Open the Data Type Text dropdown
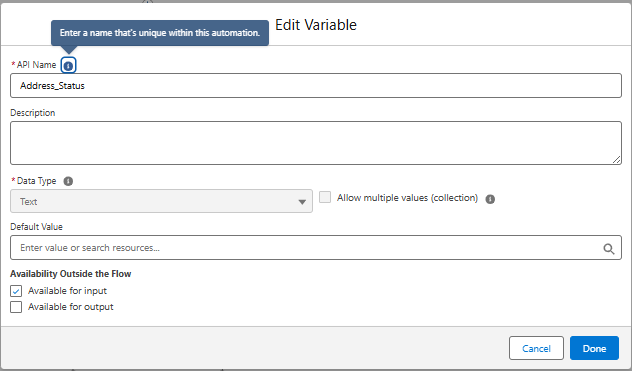The image size is (632, 371). (161, 201)
